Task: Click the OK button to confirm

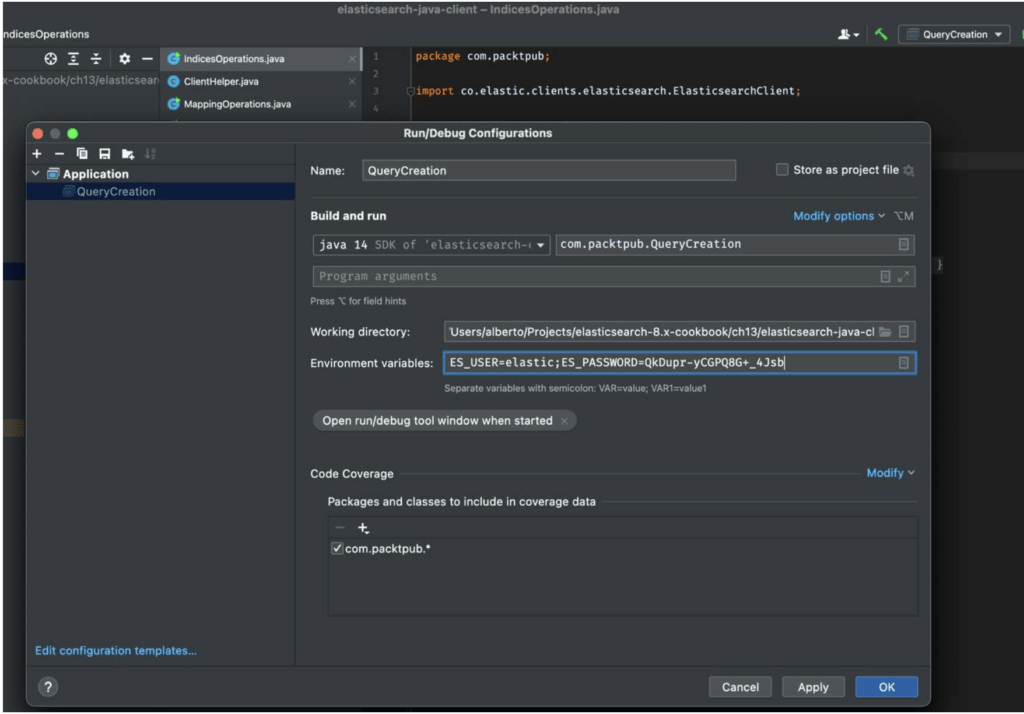Action: 886,687
